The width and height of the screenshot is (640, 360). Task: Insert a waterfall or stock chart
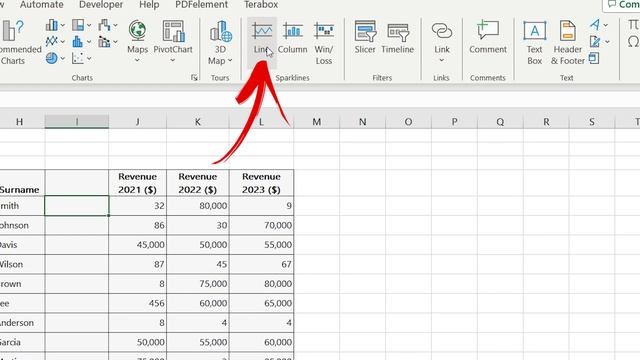click(104, 25)
